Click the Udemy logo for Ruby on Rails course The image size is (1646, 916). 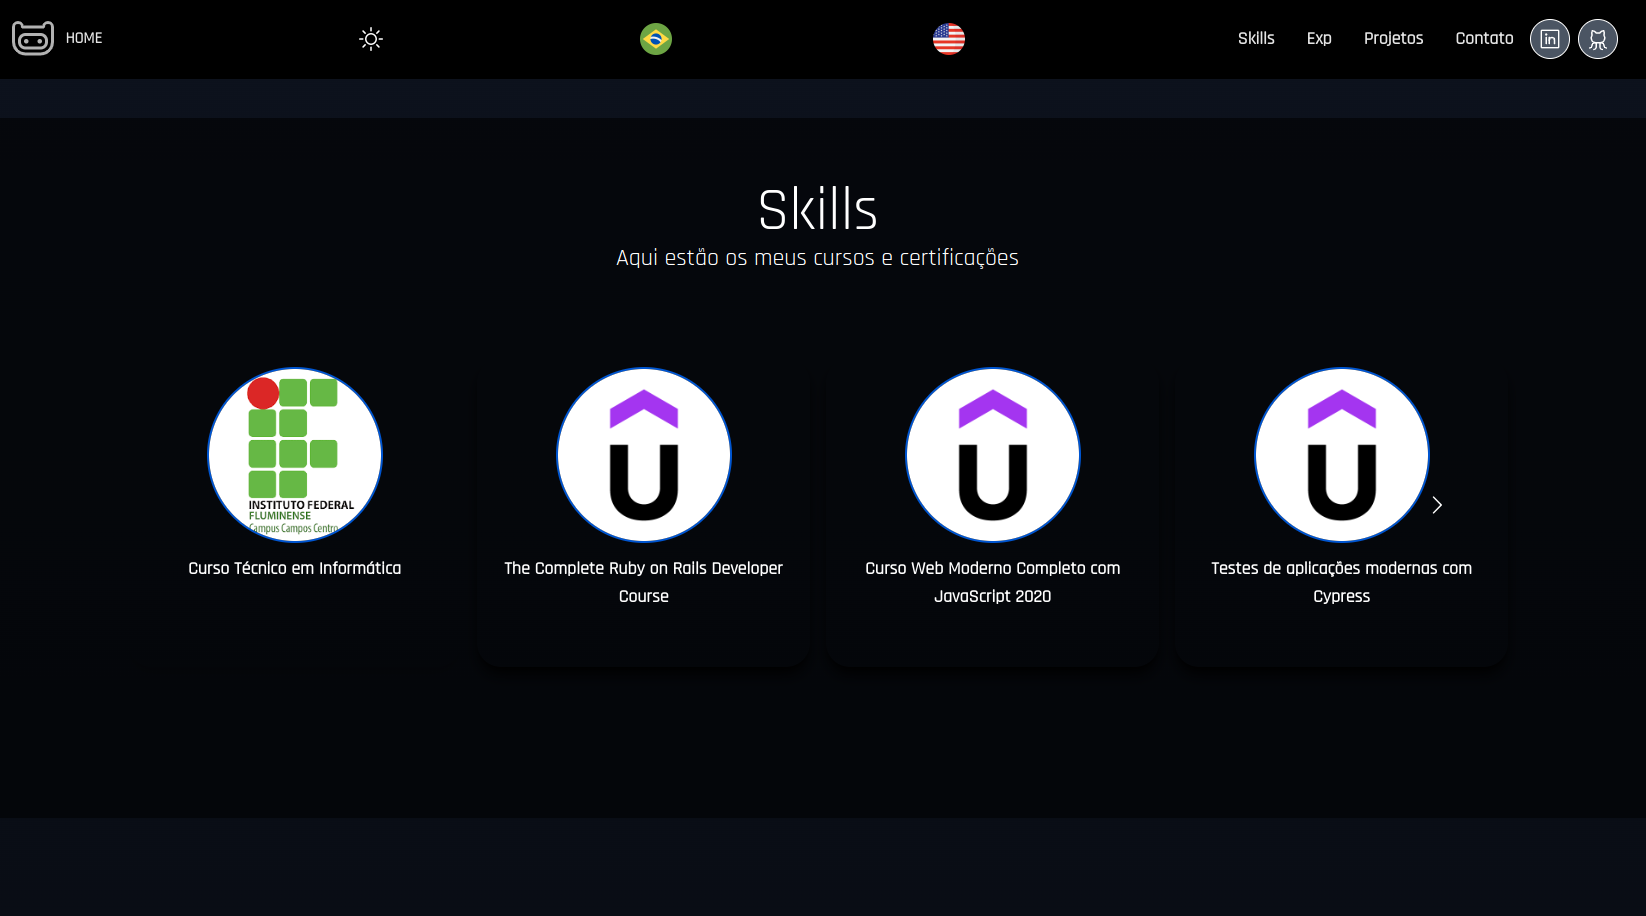coord(644,455)
